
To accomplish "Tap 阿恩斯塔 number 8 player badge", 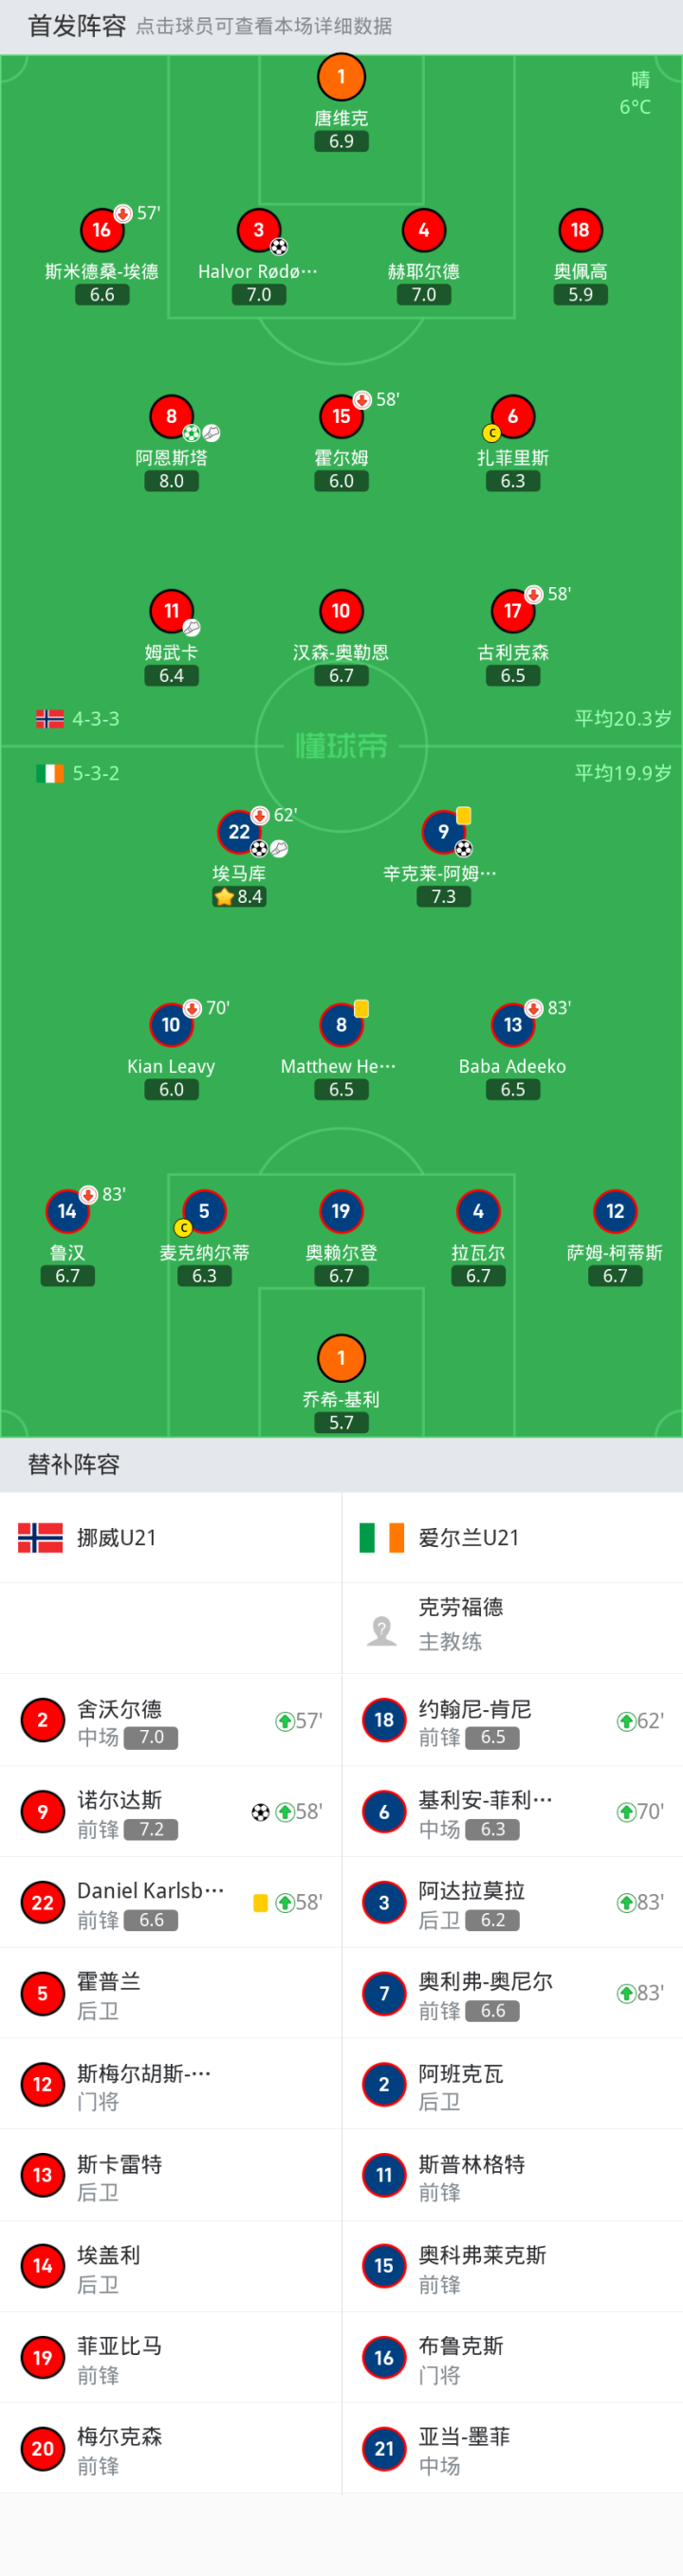I will coord(171,416).
